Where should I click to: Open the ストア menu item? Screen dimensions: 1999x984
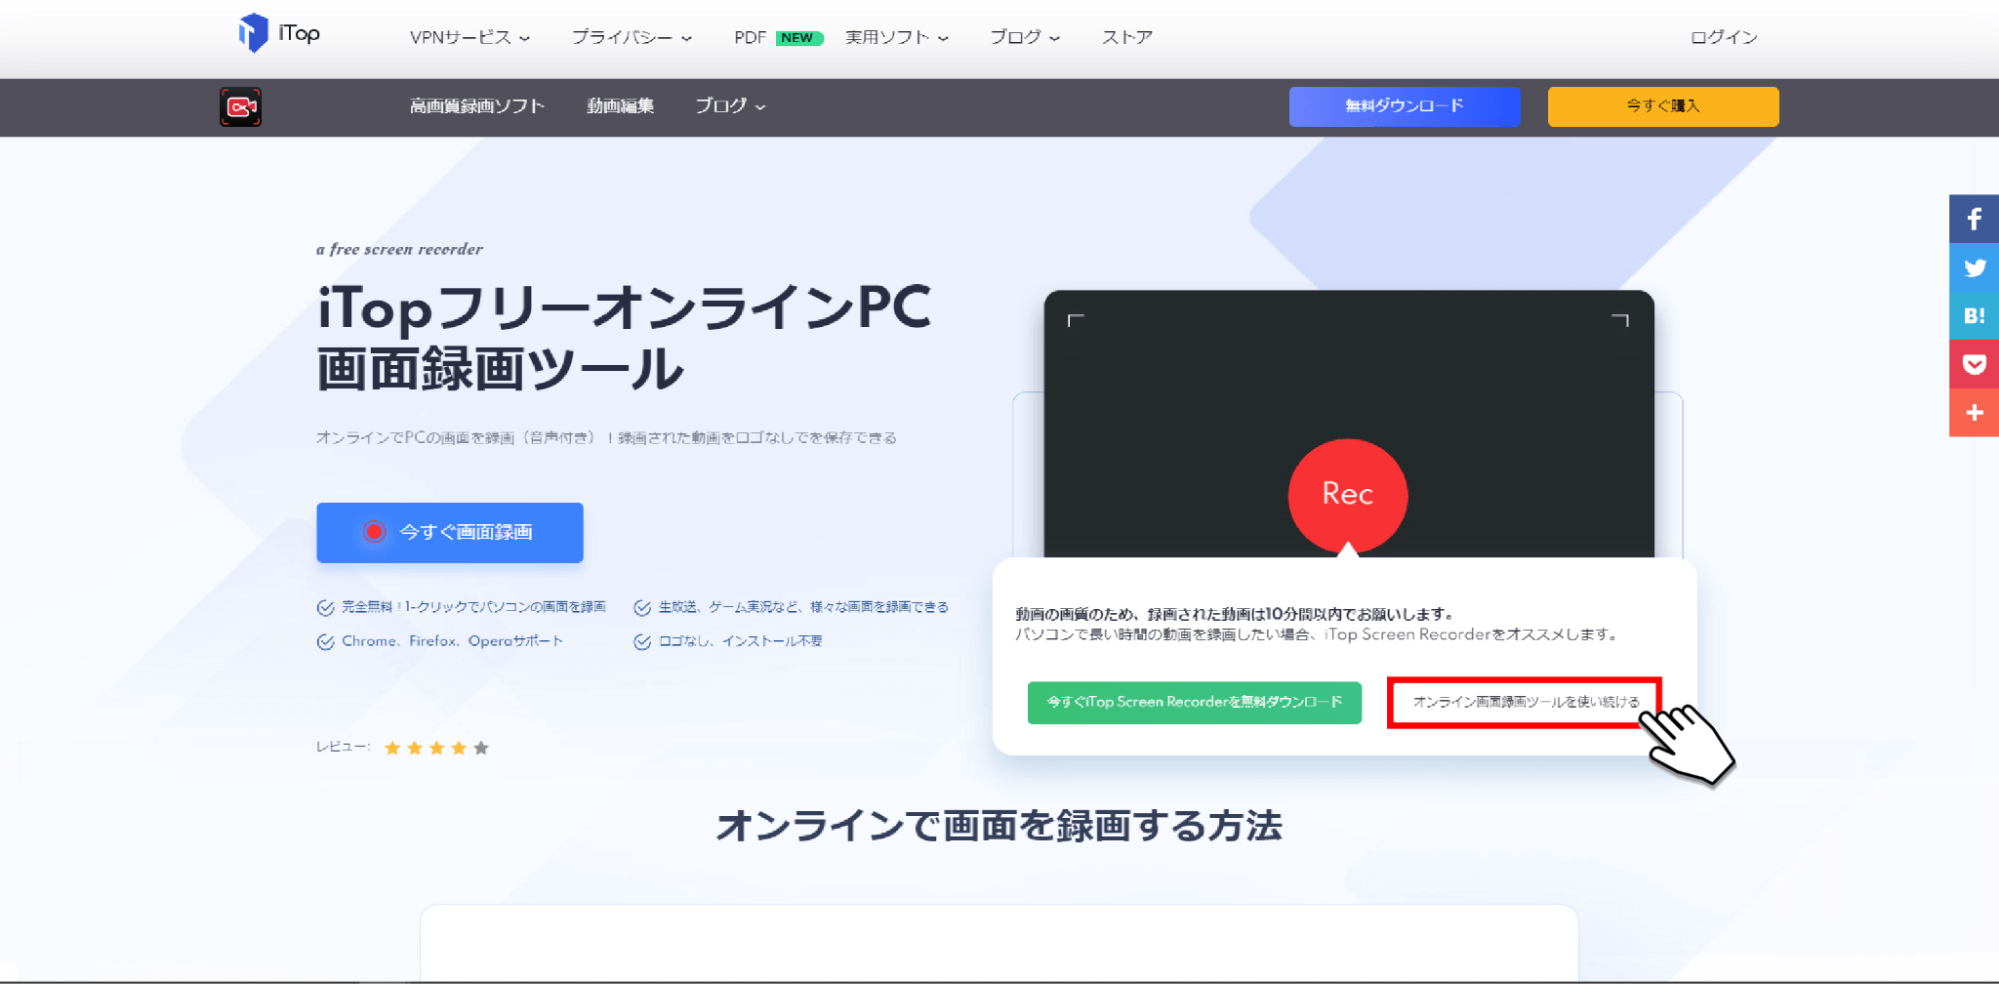click(x=1127, y=37)
